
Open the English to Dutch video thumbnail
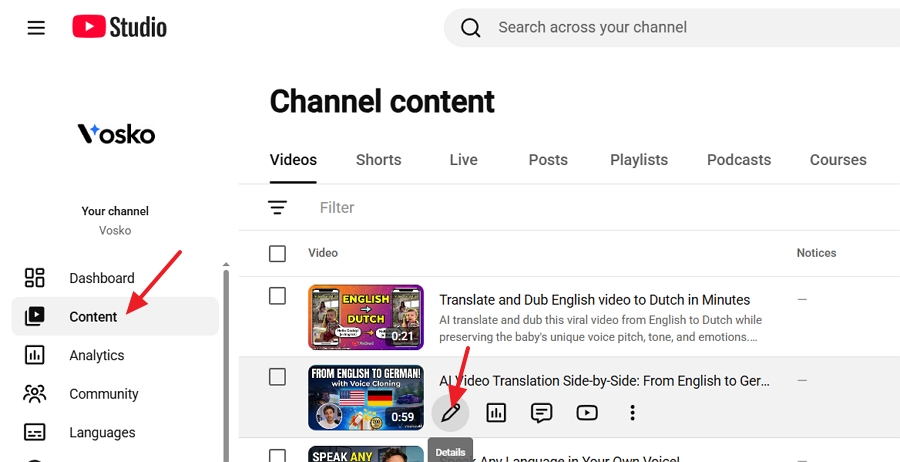pyautogui.click(x=366, y=317)
